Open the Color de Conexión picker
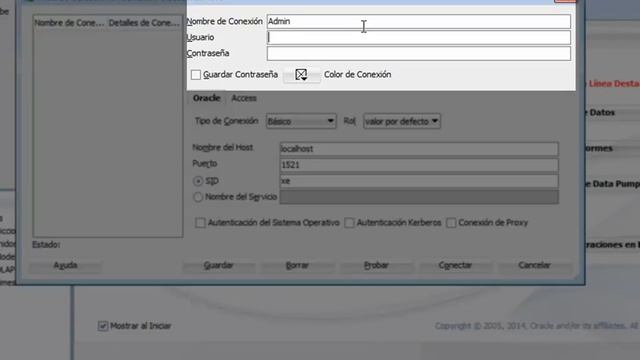Screen dimensions: 640x360 [302, 75]
